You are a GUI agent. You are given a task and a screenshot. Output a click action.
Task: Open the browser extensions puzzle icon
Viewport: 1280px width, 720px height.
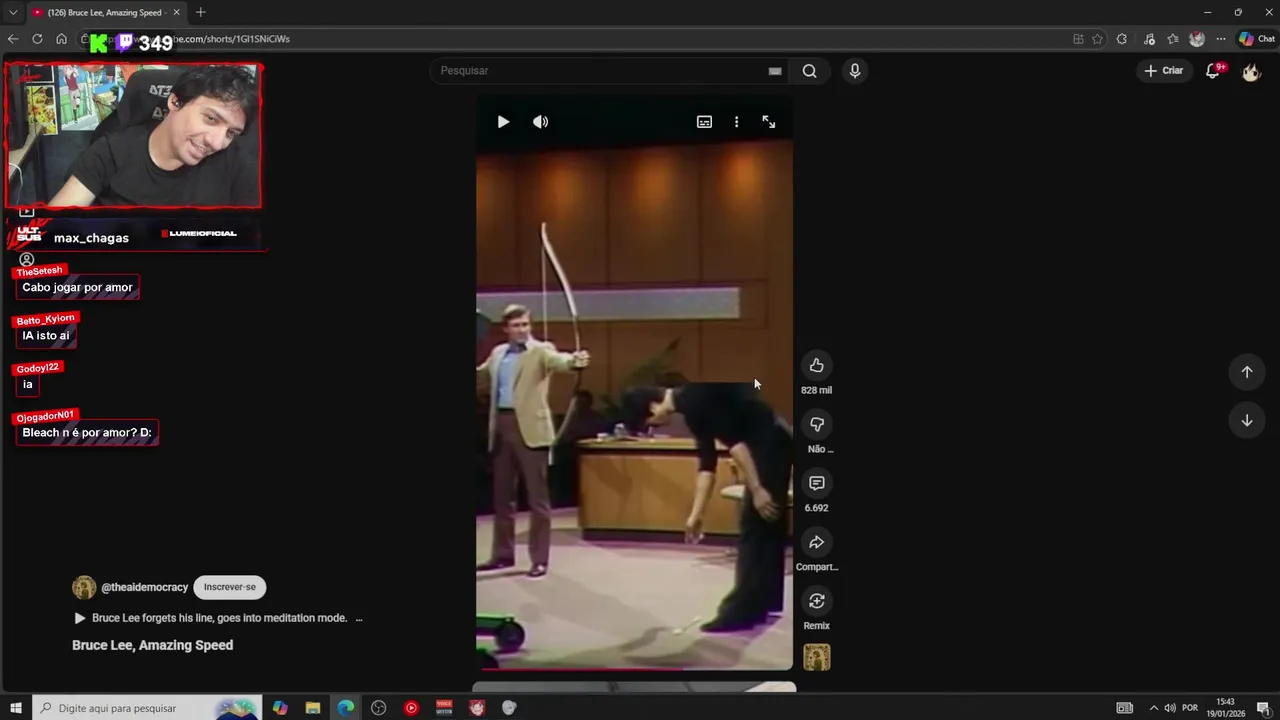pyautogui.click(x=1122, y=39)
